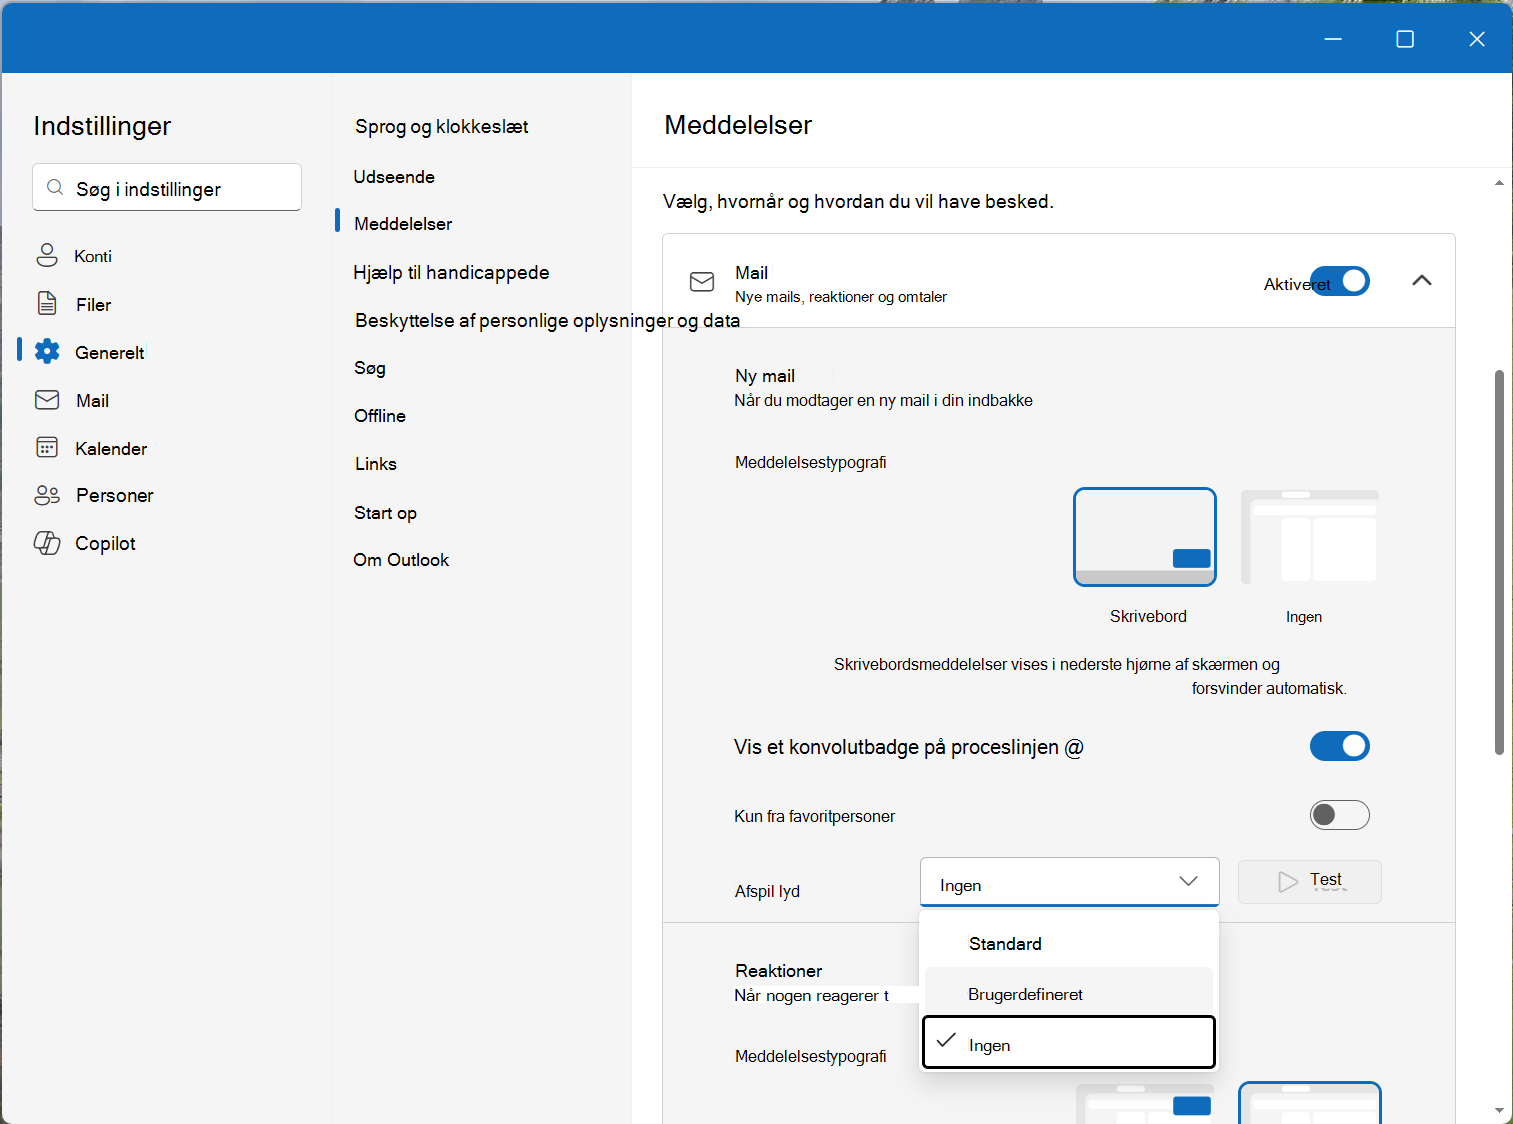
Task: Open Beskyttelse af personlige oplysninger og data
Action: click(547, 320)
